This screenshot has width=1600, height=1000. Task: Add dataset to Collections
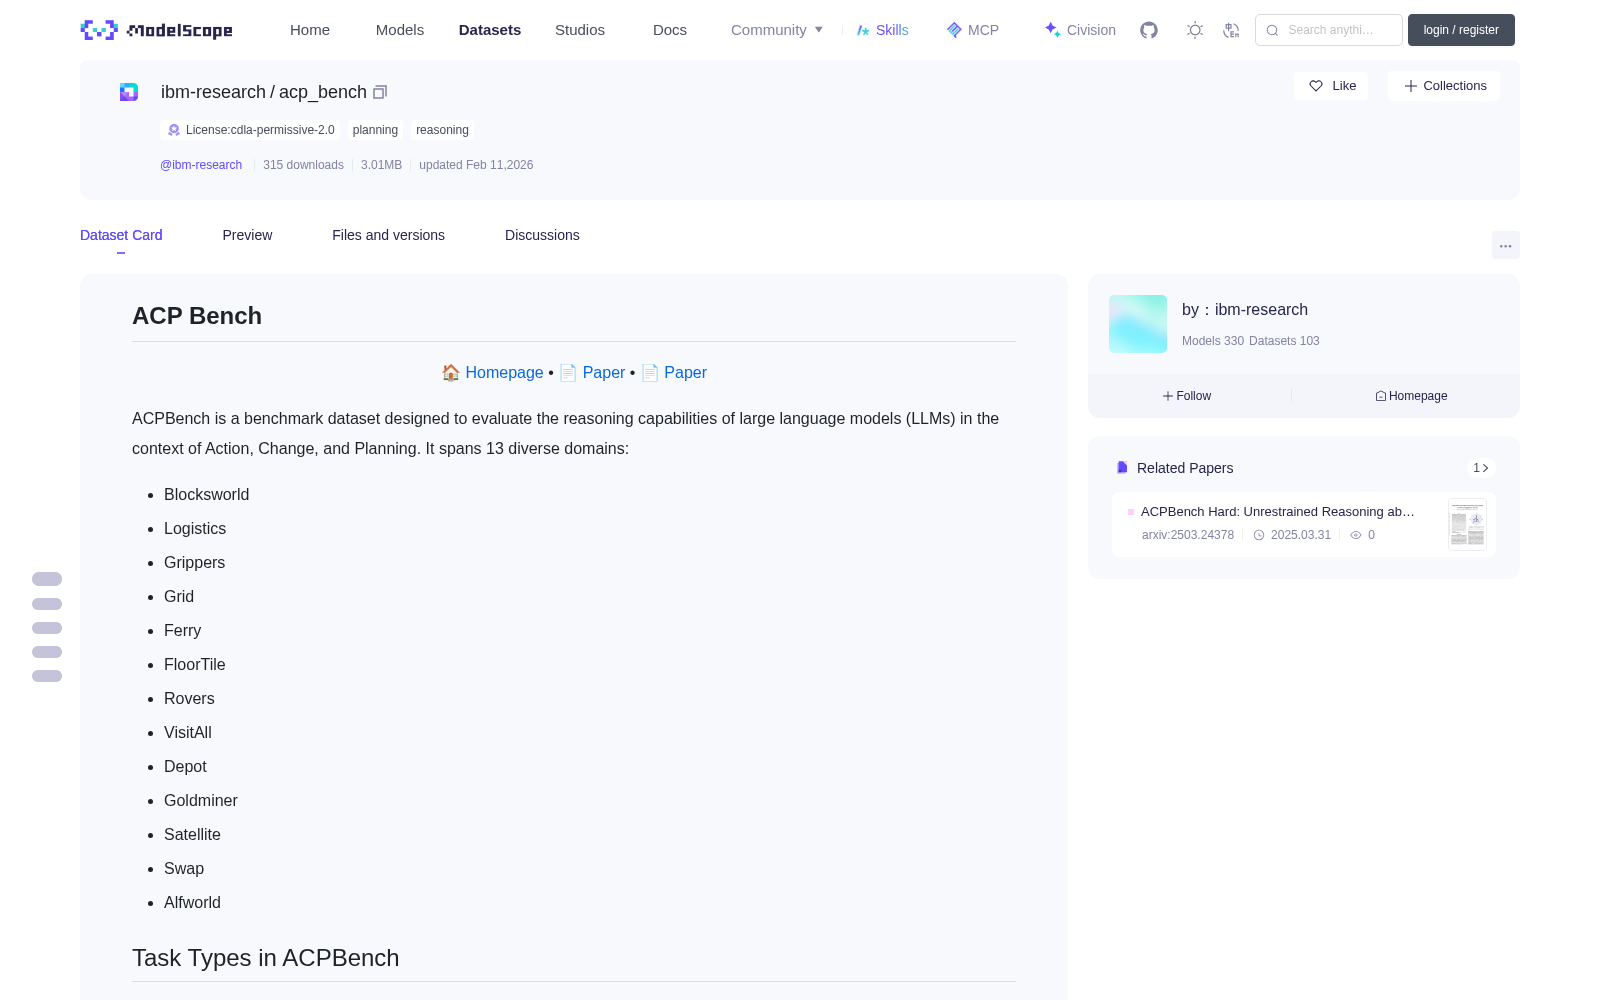point(1444,86)
